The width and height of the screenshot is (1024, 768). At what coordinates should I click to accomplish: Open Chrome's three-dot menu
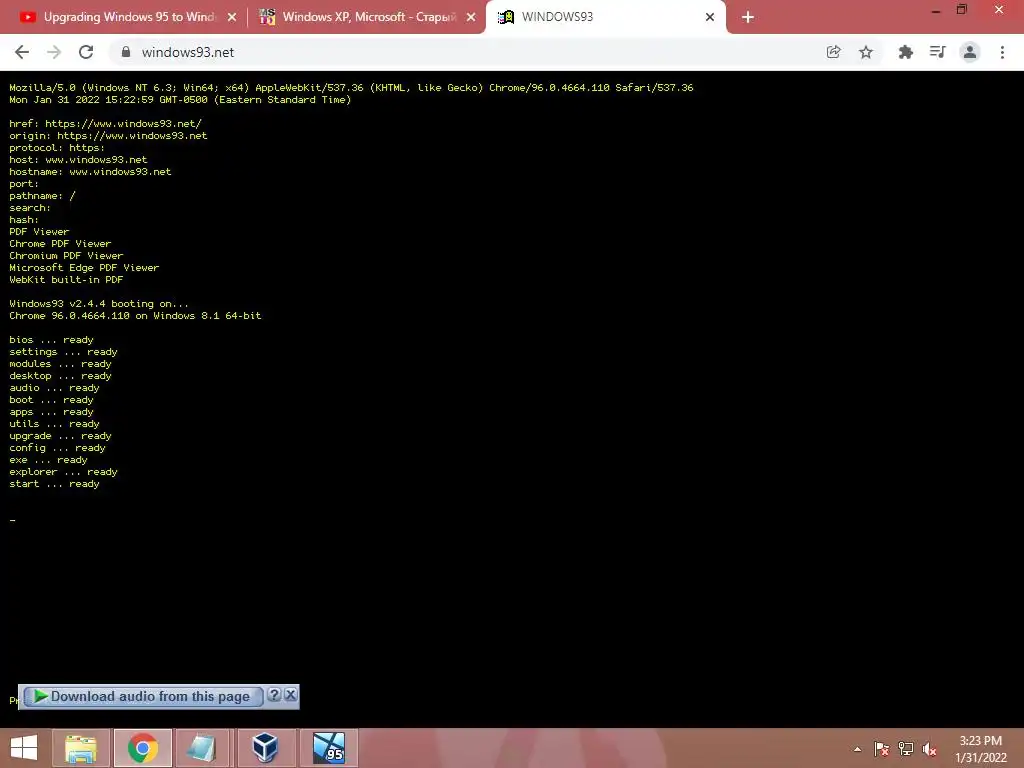1002,52
